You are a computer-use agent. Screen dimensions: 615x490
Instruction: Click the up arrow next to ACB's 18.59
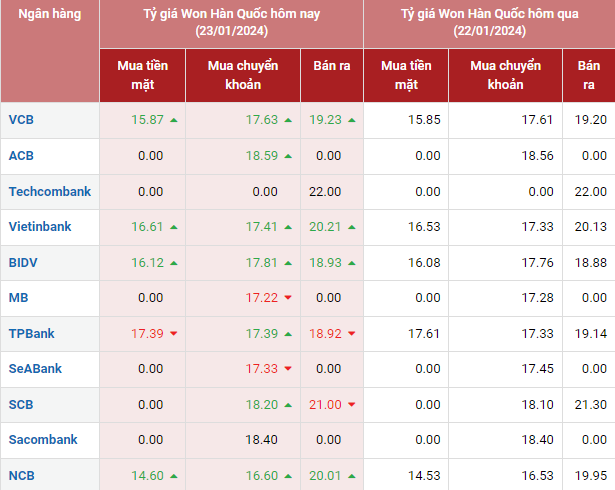coord(287,156)
